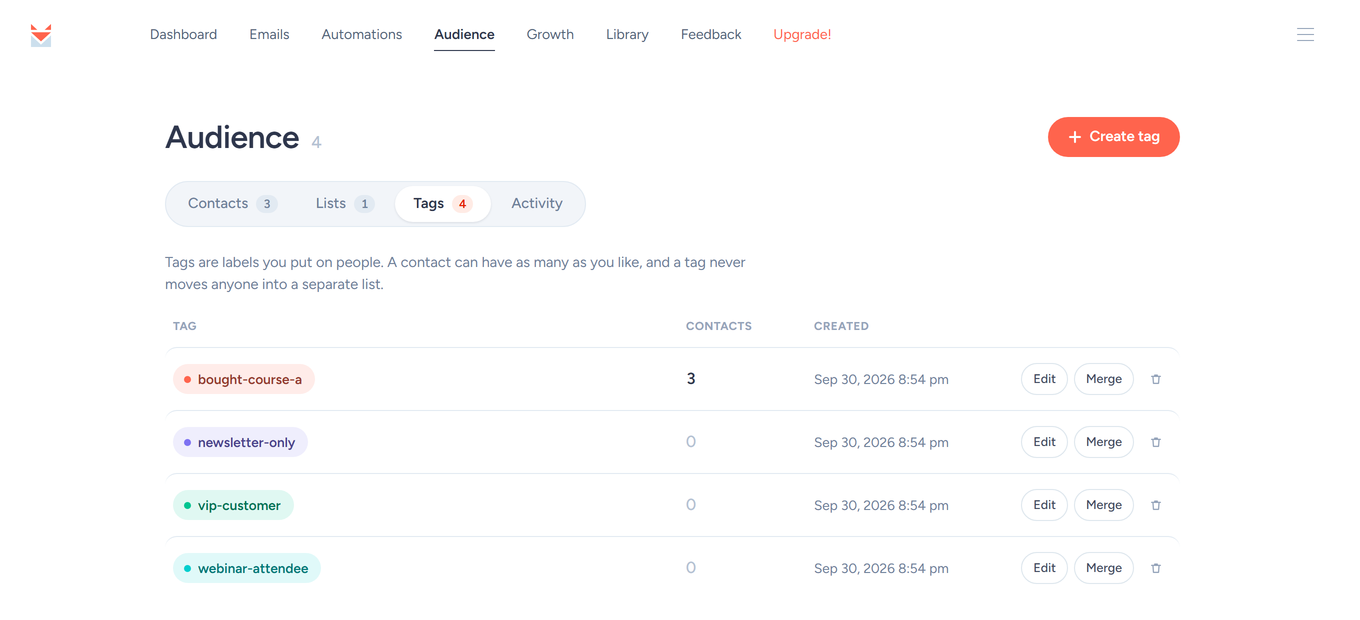Click contact count 0 for newsletter-only

coord(691,442)
